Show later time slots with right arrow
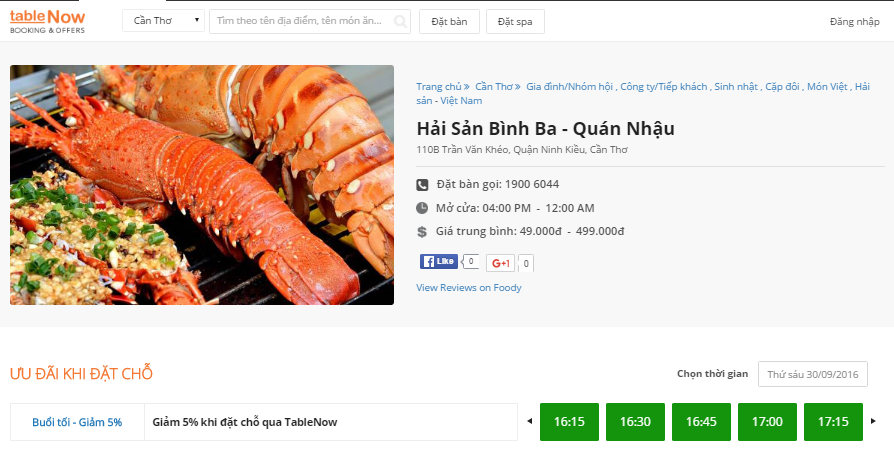This screenshot has height=449, width=894. [873, 422]
